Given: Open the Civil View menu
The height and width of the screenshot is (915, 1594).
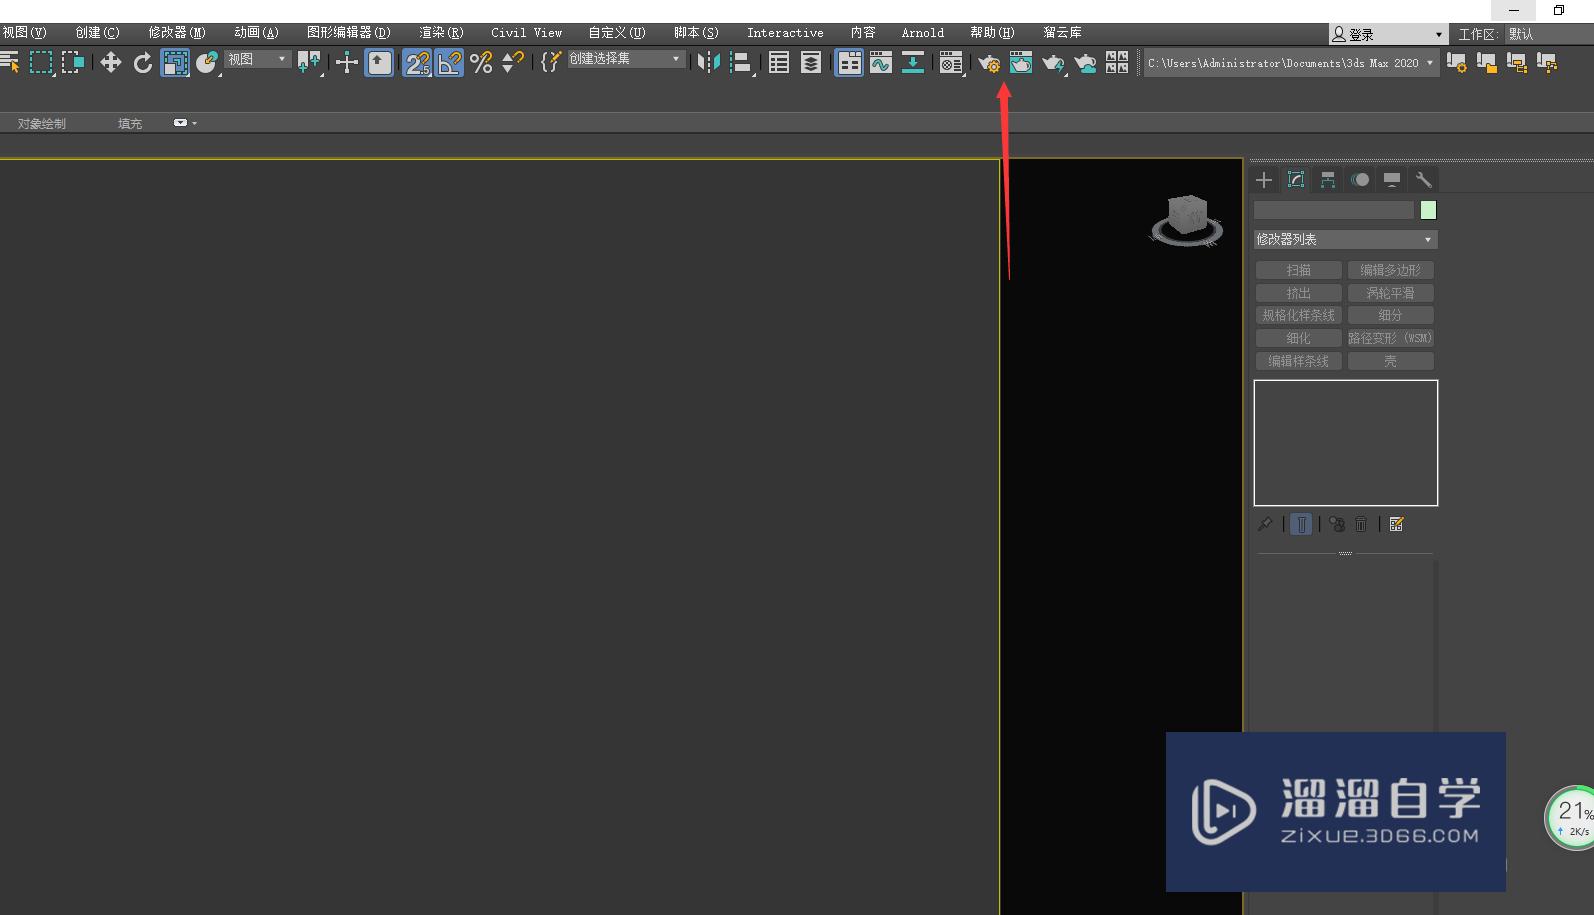Looking at the screenshot, I should [x=526, y=33].
